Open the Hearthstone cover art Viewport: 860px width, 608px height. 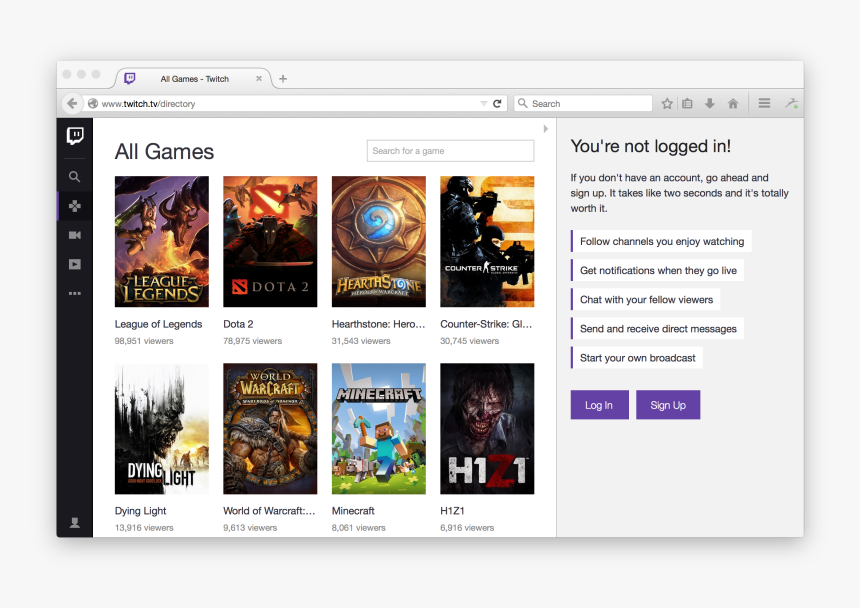tap(379, 241)
